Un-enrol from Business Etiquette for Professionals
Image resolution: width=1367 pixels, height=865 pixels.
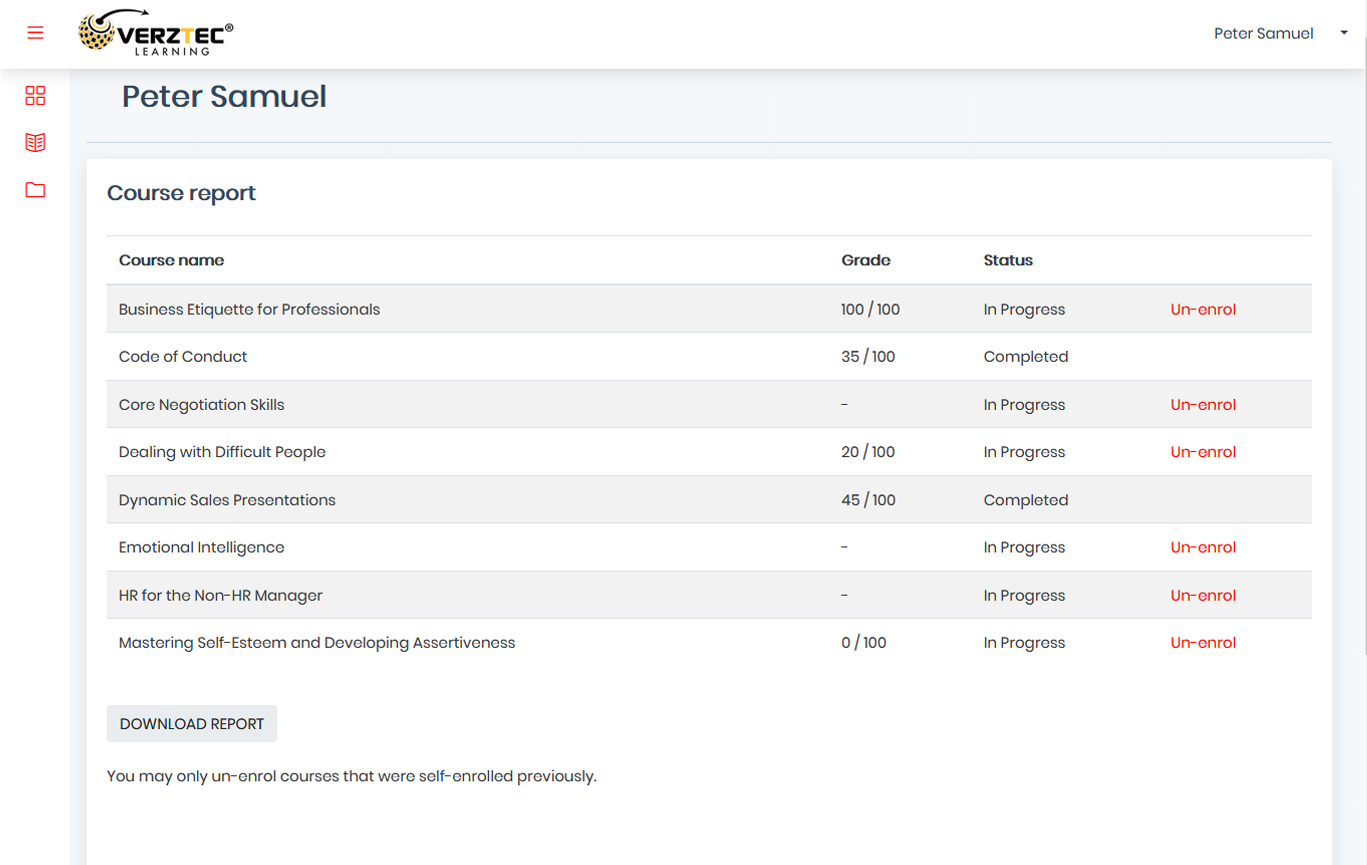pyautogui.click(x=1203, y=309)
